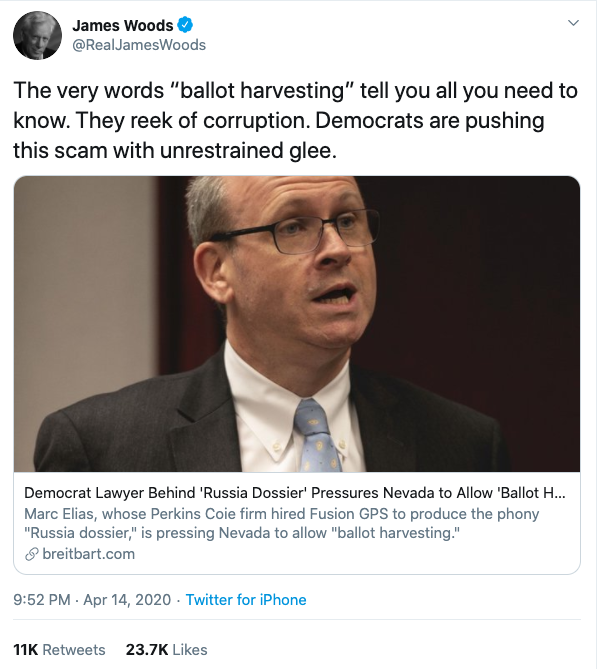Open the 'Twitter for iPhone' source link
The width and height of the screenshot is (601, 669).
click(246, 600)
